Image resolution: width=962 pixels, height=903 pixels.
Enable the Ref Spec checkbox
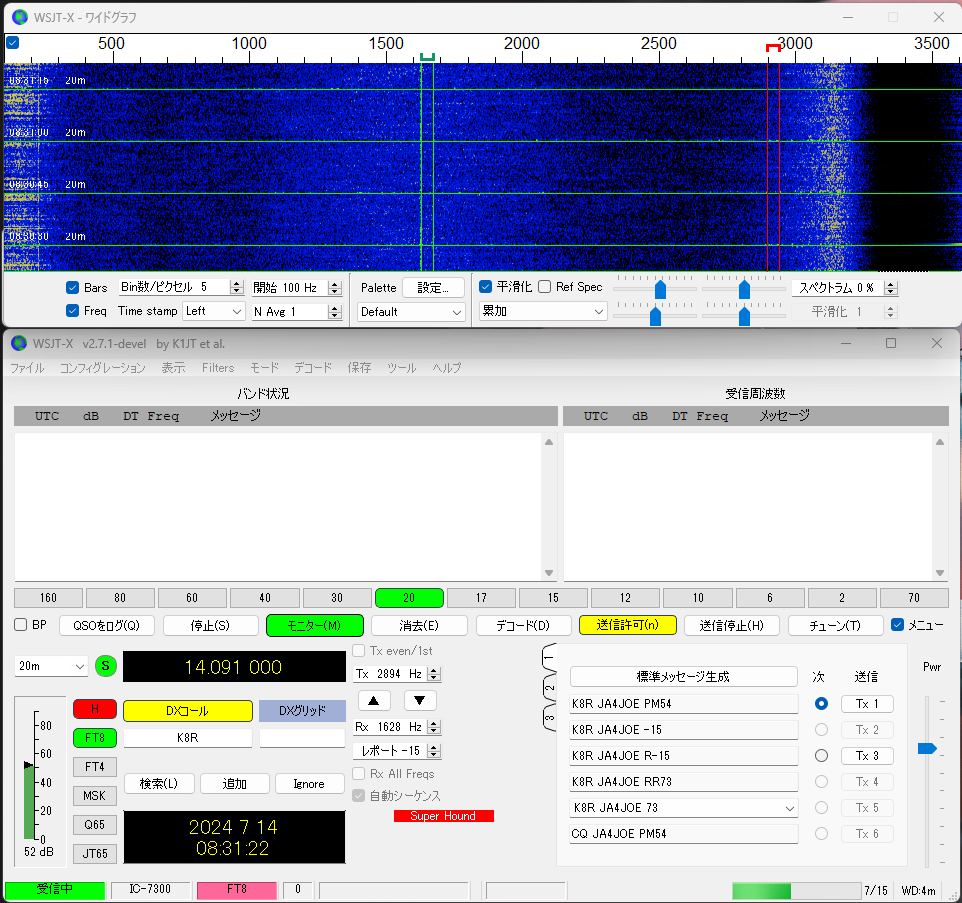click(x=544, y=286)
